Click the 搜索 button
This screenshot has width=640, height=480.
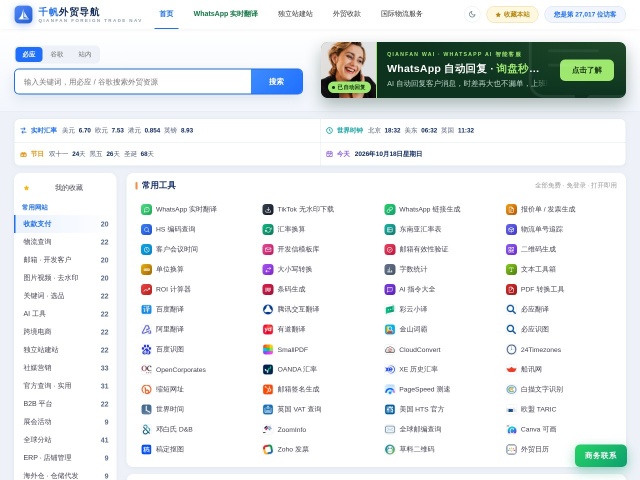(277, 82)
